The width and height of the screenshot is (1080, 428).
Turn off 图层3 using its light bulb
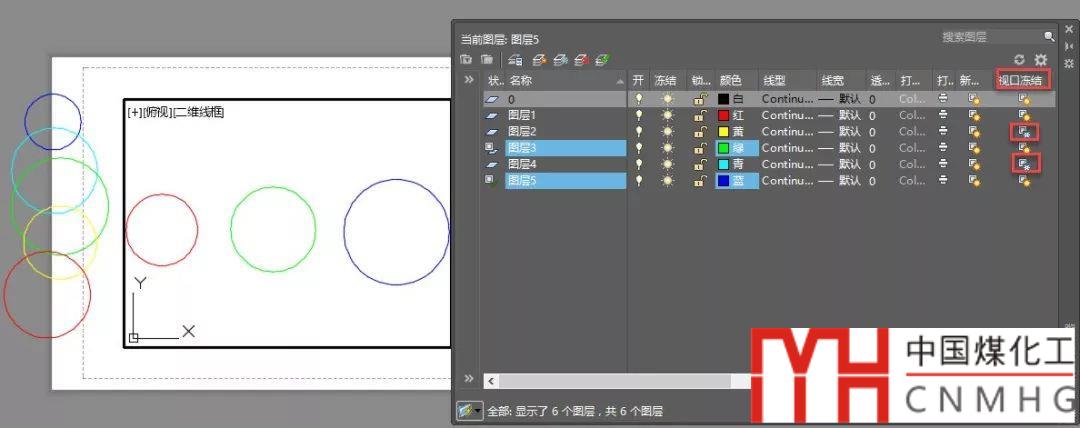click(639, 147)
